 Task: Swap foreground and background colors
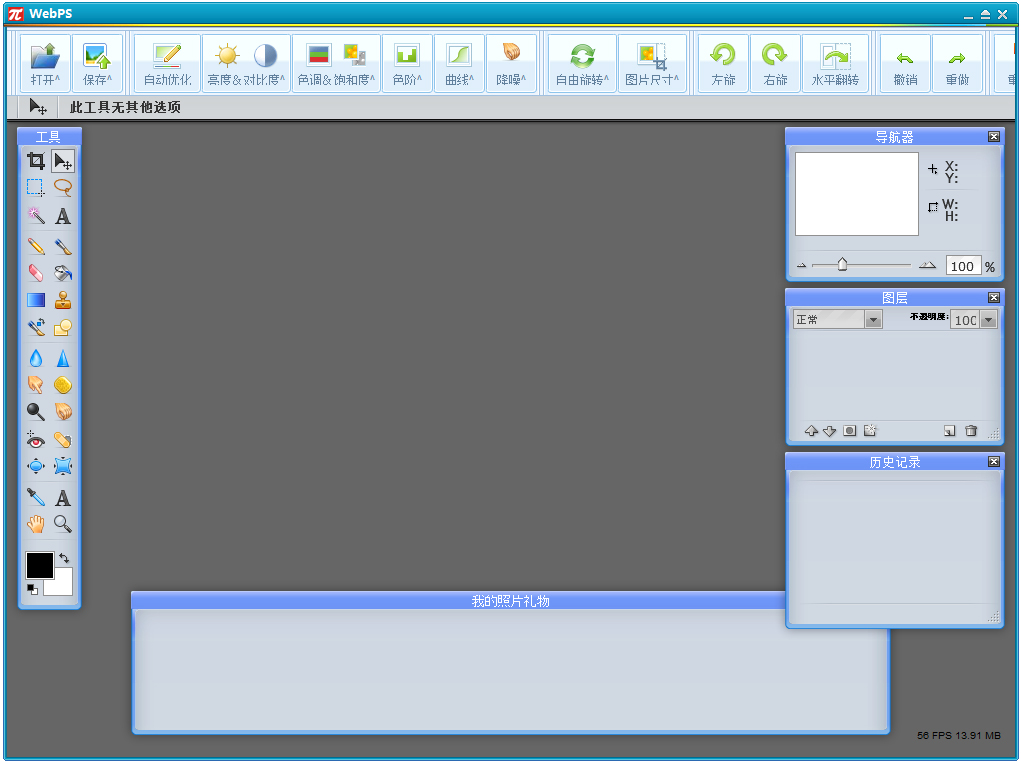pos(65,558)
